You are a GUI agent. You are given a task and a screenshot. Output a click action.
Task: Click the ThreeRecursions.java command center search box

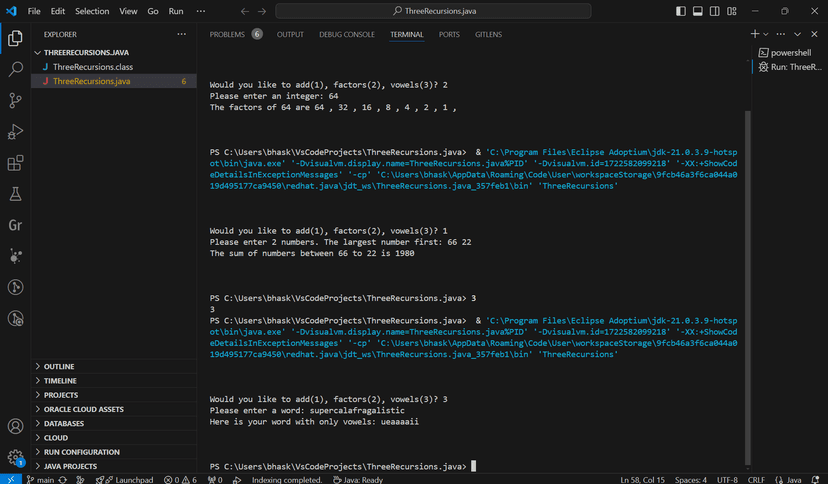pyautogui.click(x=433, y=11)
